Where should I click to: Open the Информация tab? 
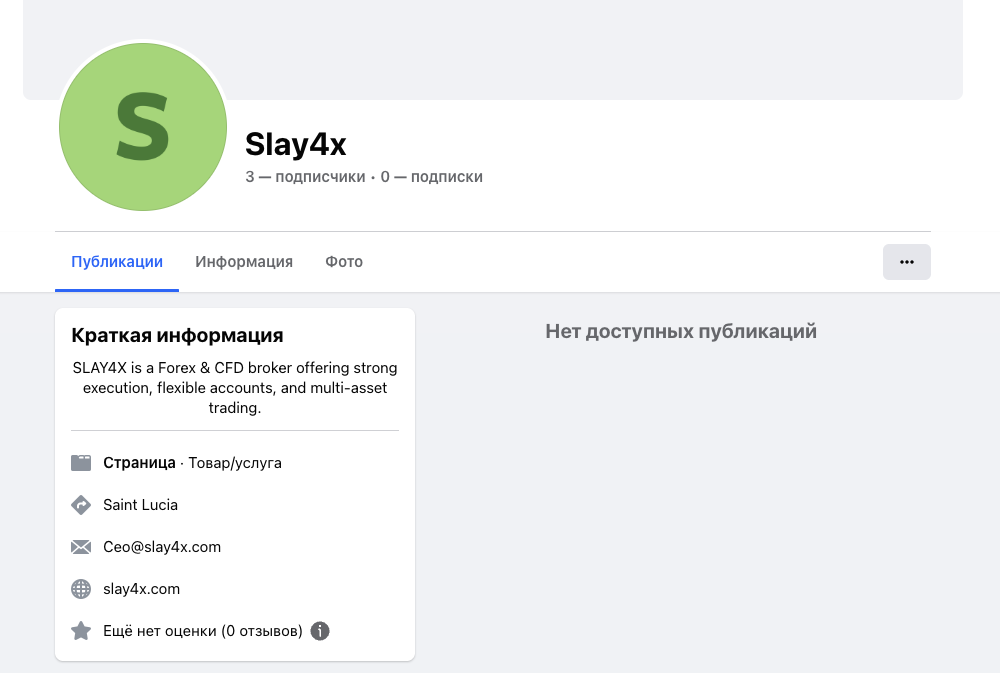244,262
